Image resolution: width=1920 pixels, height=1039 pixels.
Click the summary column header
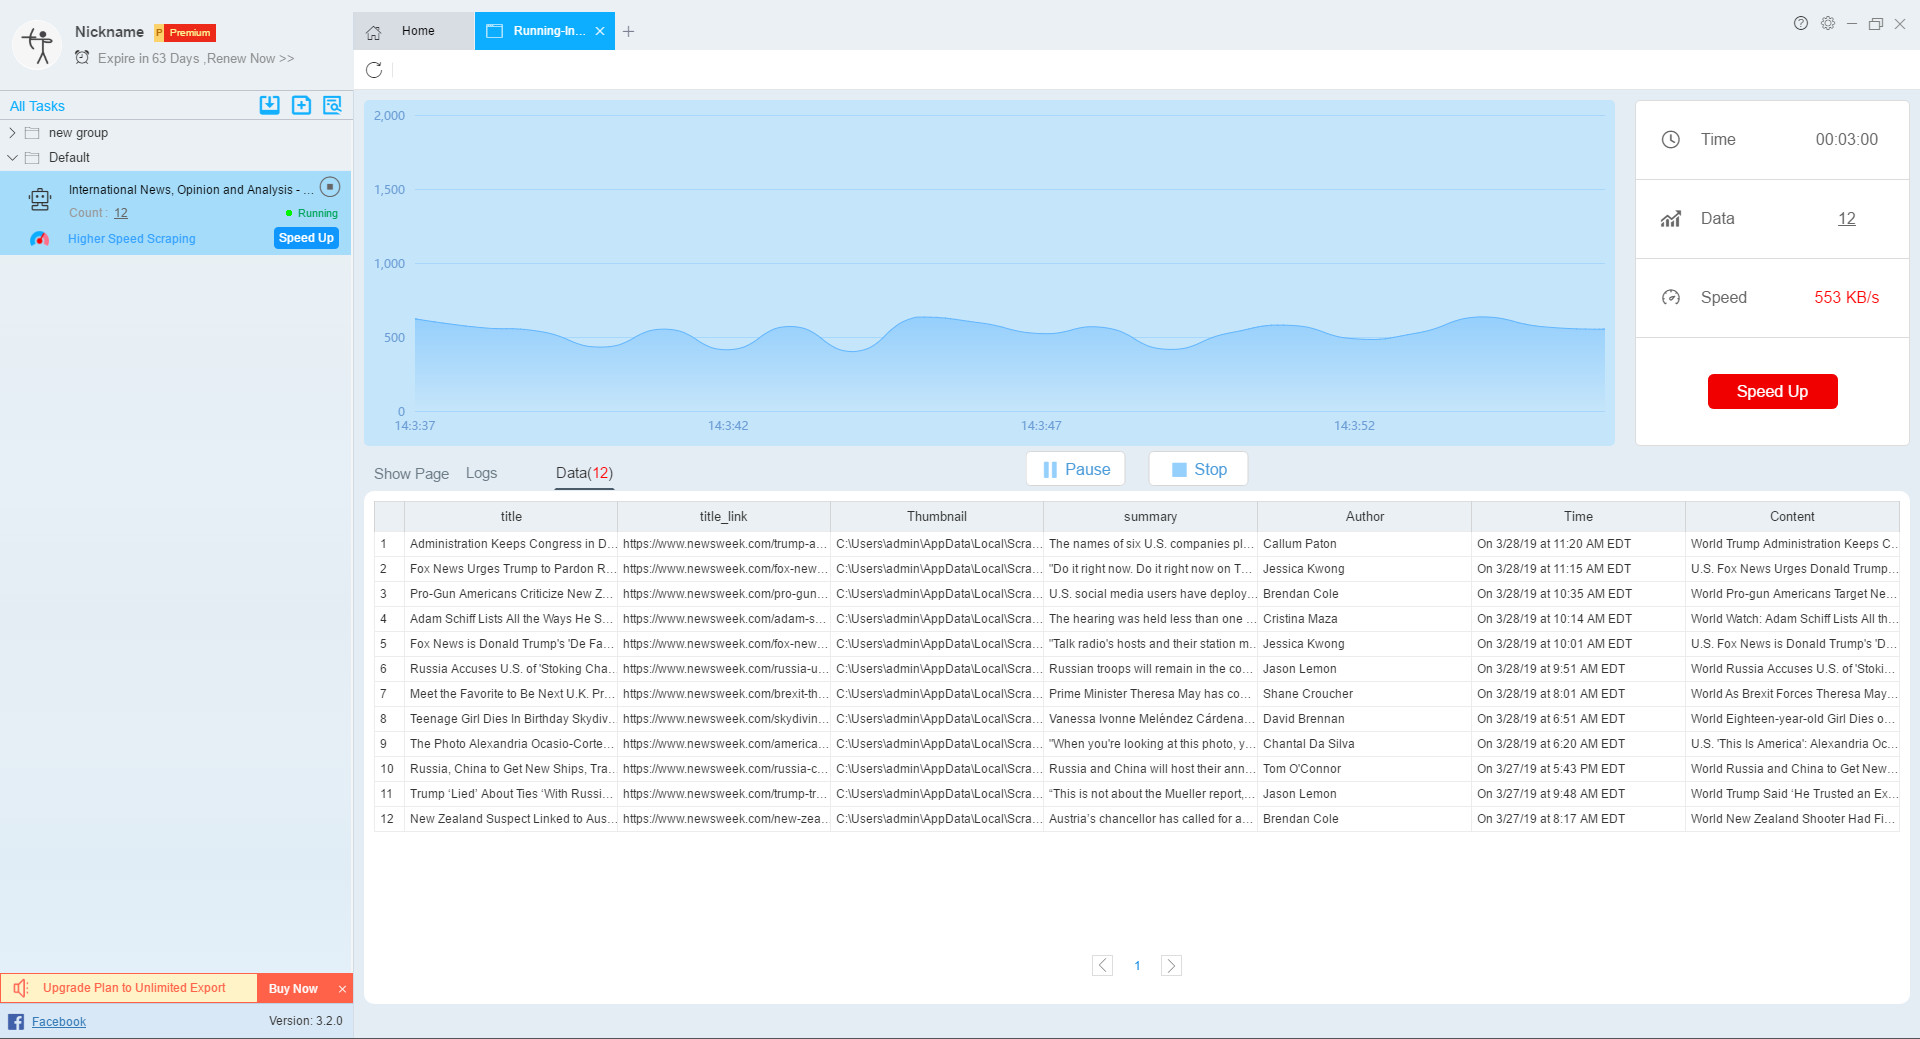point(1150,517)
